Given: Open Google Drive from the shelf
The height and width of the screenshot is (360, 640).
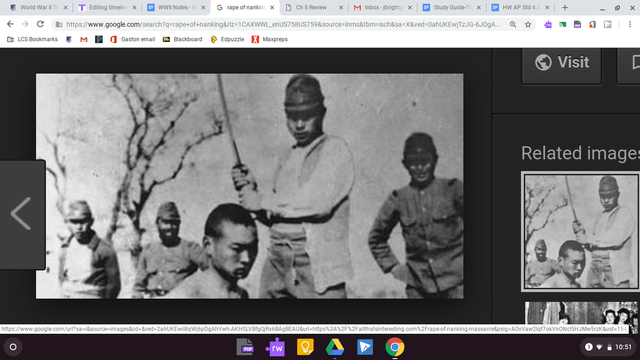Looking at the screenshot, I should (335, 347).
